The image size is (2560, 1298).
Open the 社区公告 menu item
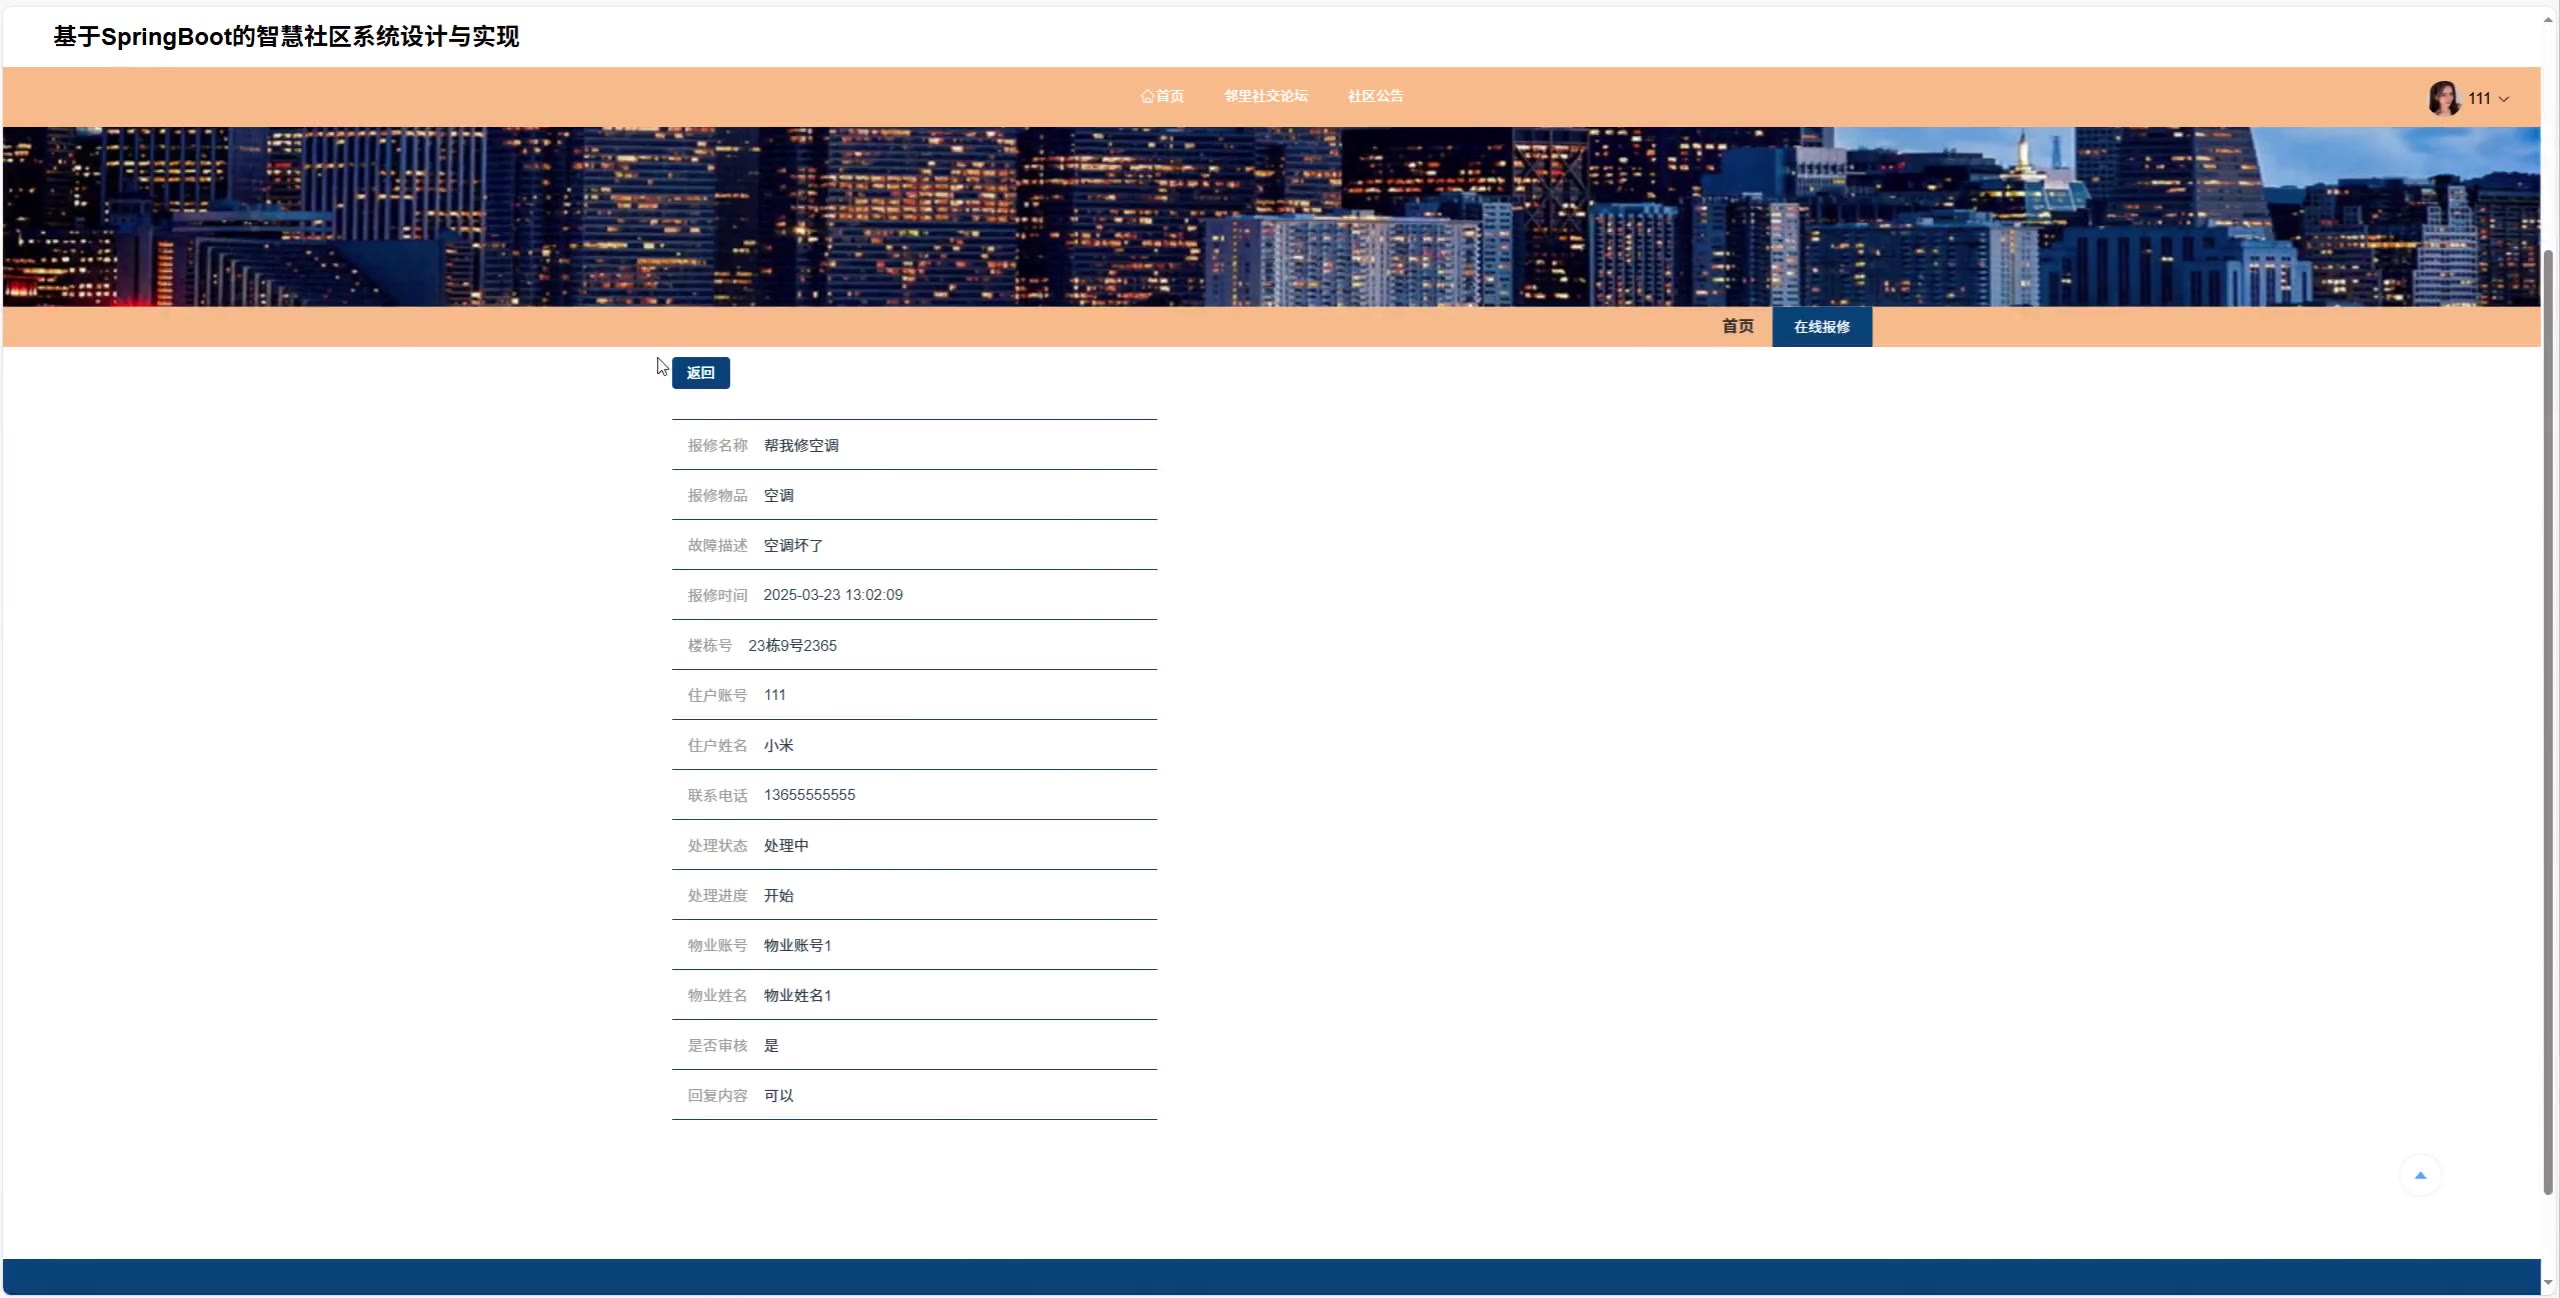coord(1375,96)
